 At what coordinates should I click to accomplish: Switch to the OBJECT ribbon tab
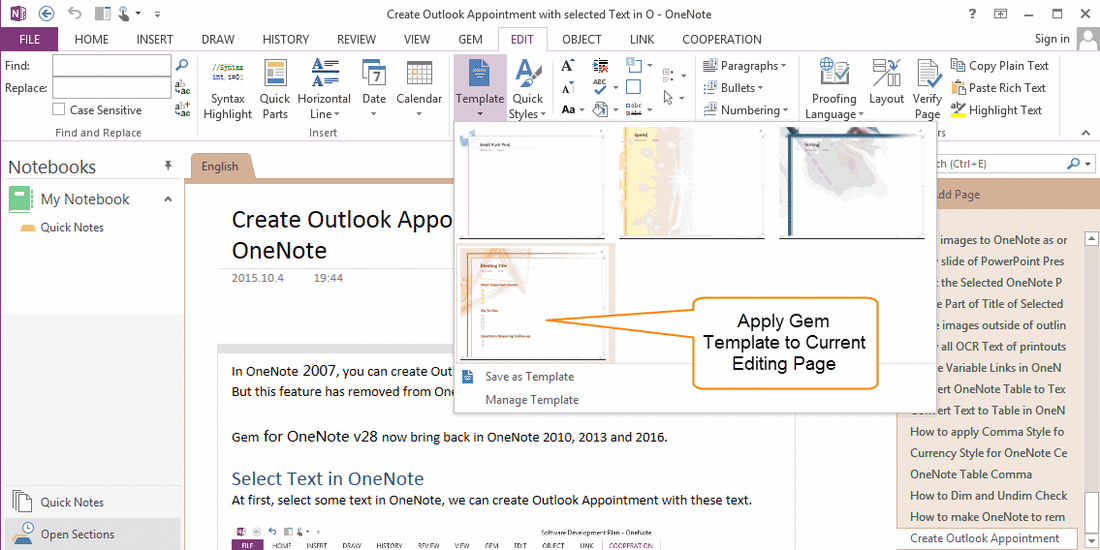click(x=582, y=39)
